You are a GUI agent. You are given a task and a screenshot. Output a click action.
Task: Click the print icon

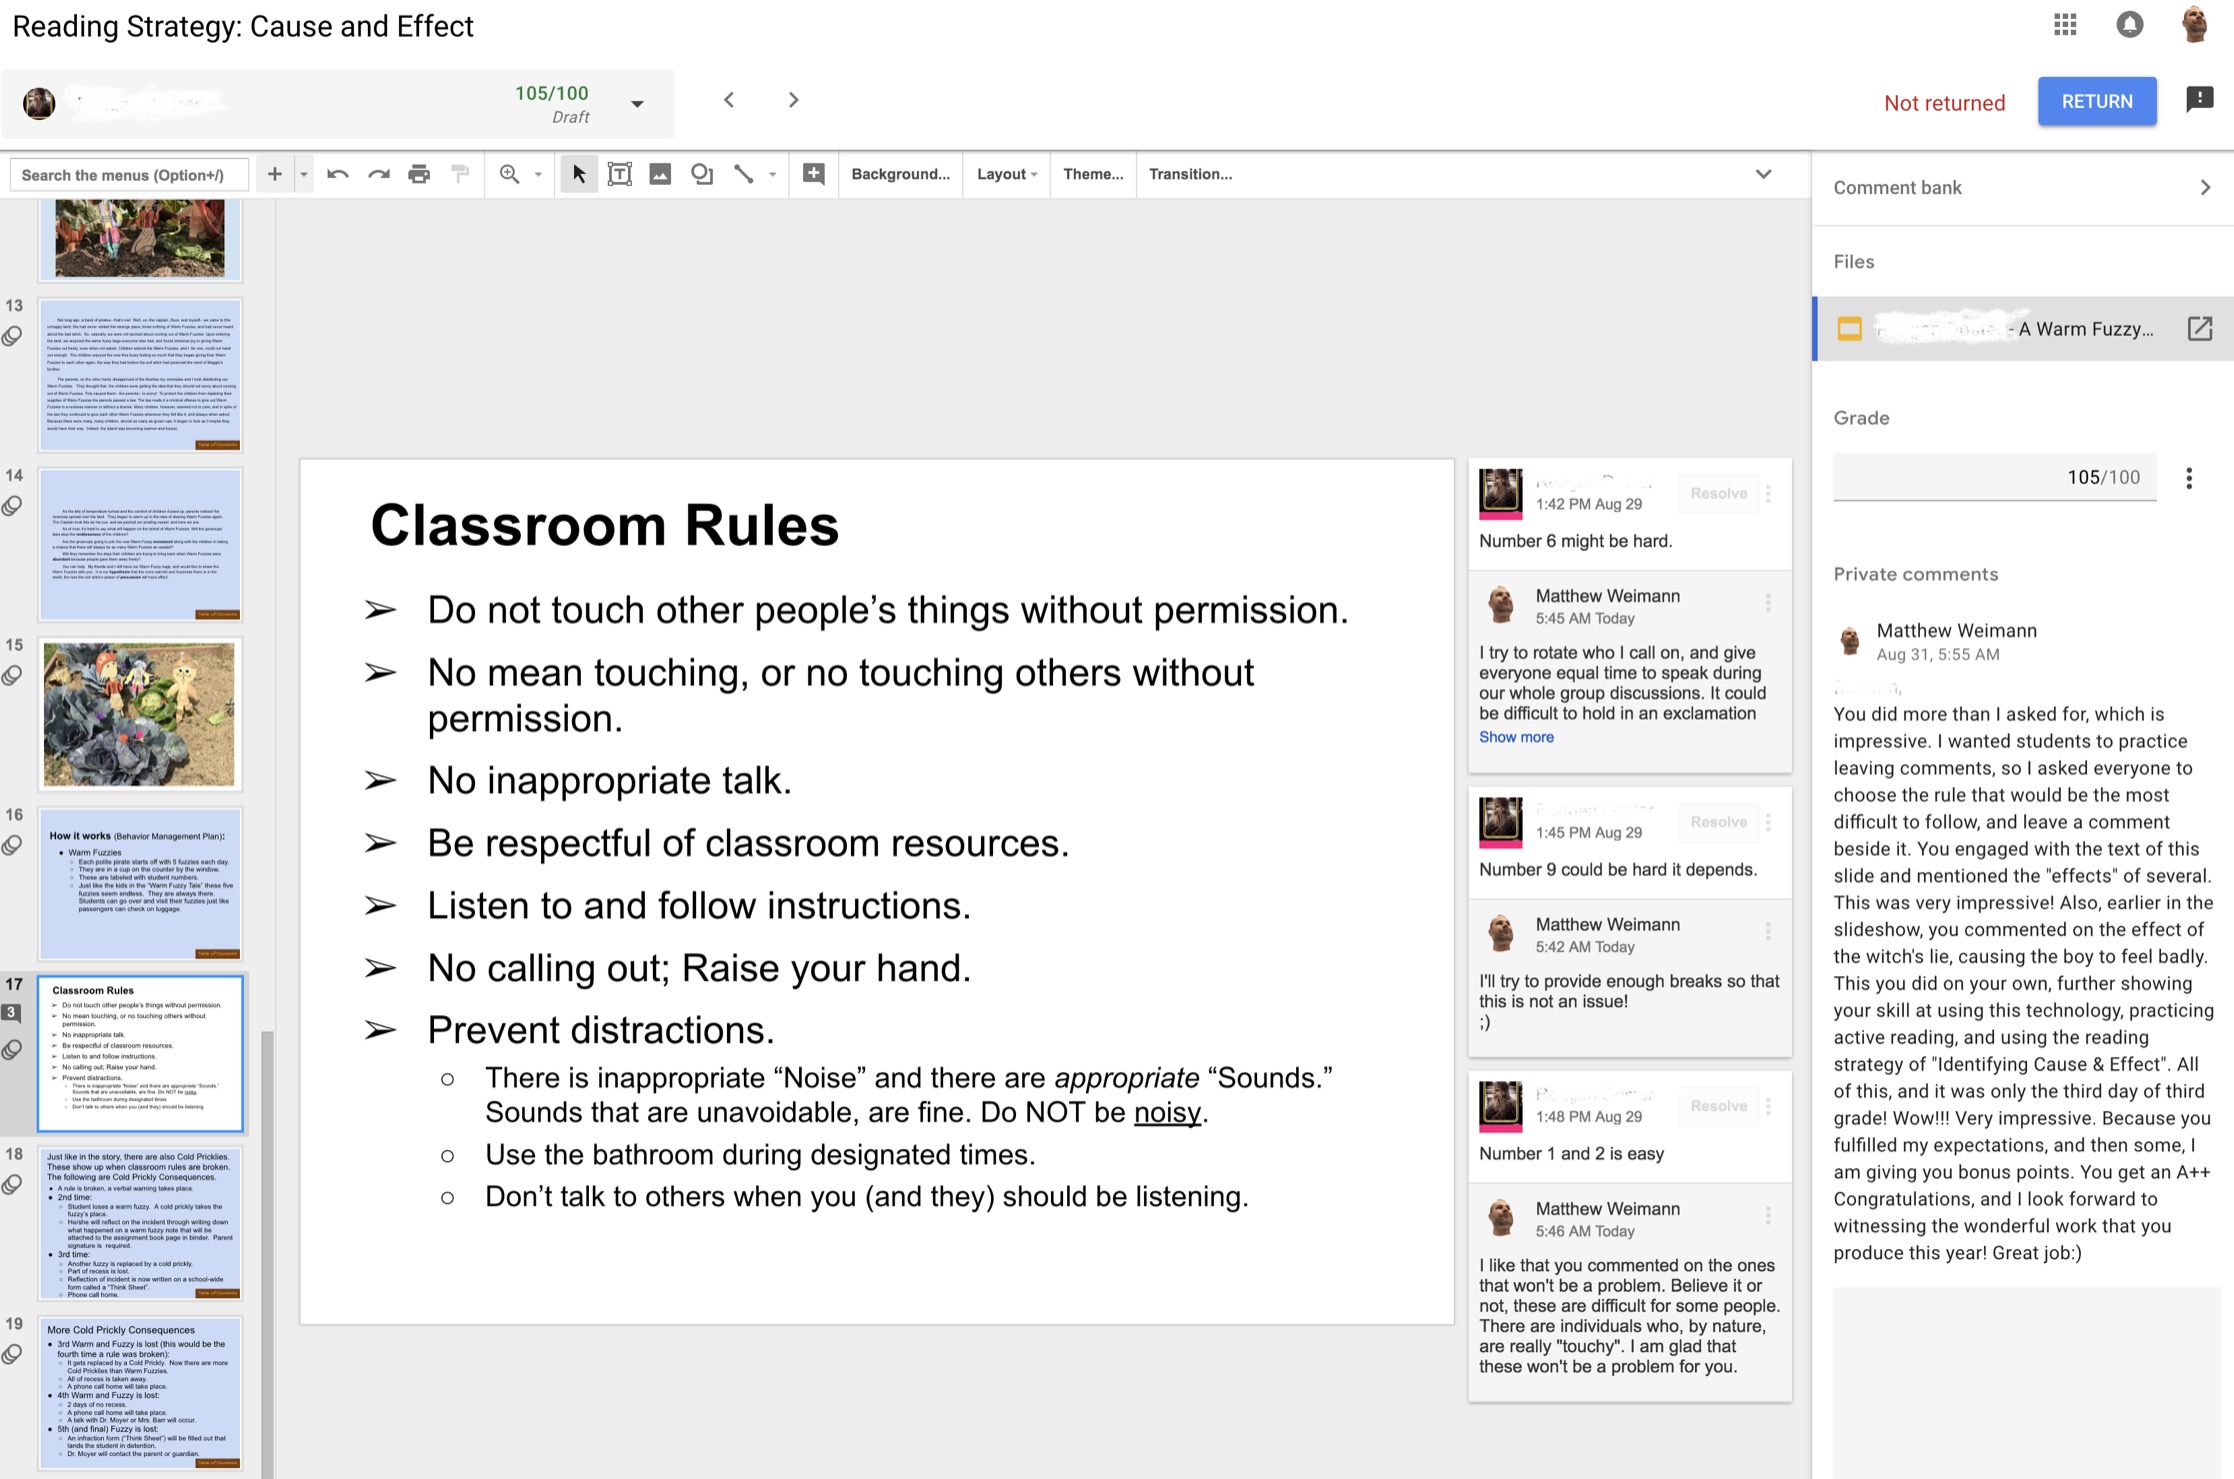(x=419, y=174)
